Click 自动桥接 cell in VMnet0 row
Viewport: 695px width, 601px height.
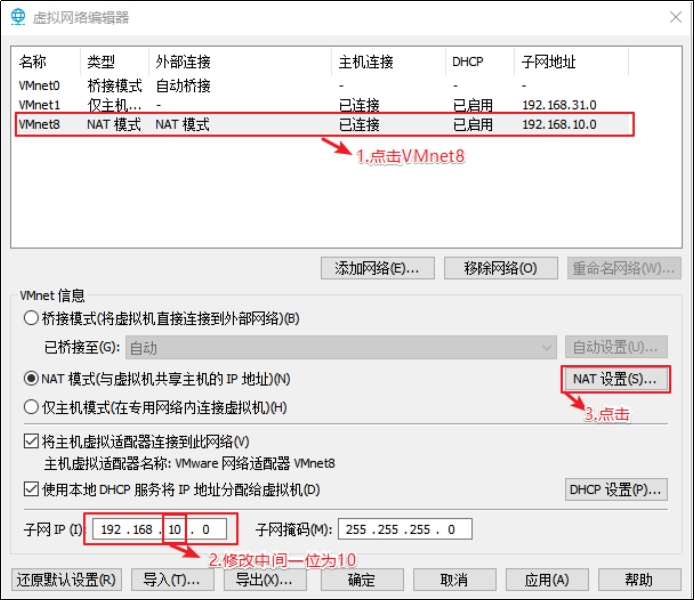pos(183,86)
